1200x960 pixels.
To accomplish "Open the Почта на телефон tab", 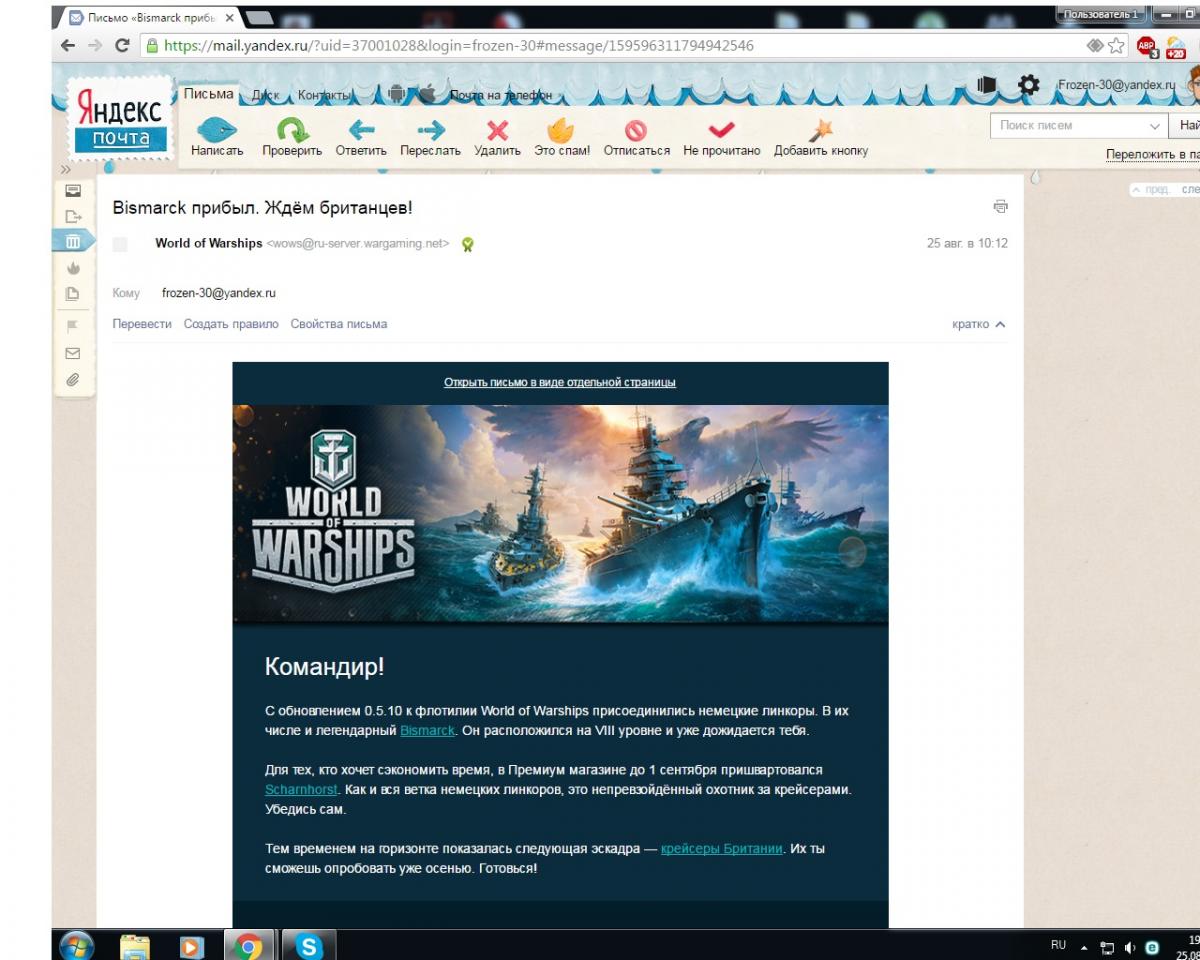I will pyautogui.click(x=501, y=95).
